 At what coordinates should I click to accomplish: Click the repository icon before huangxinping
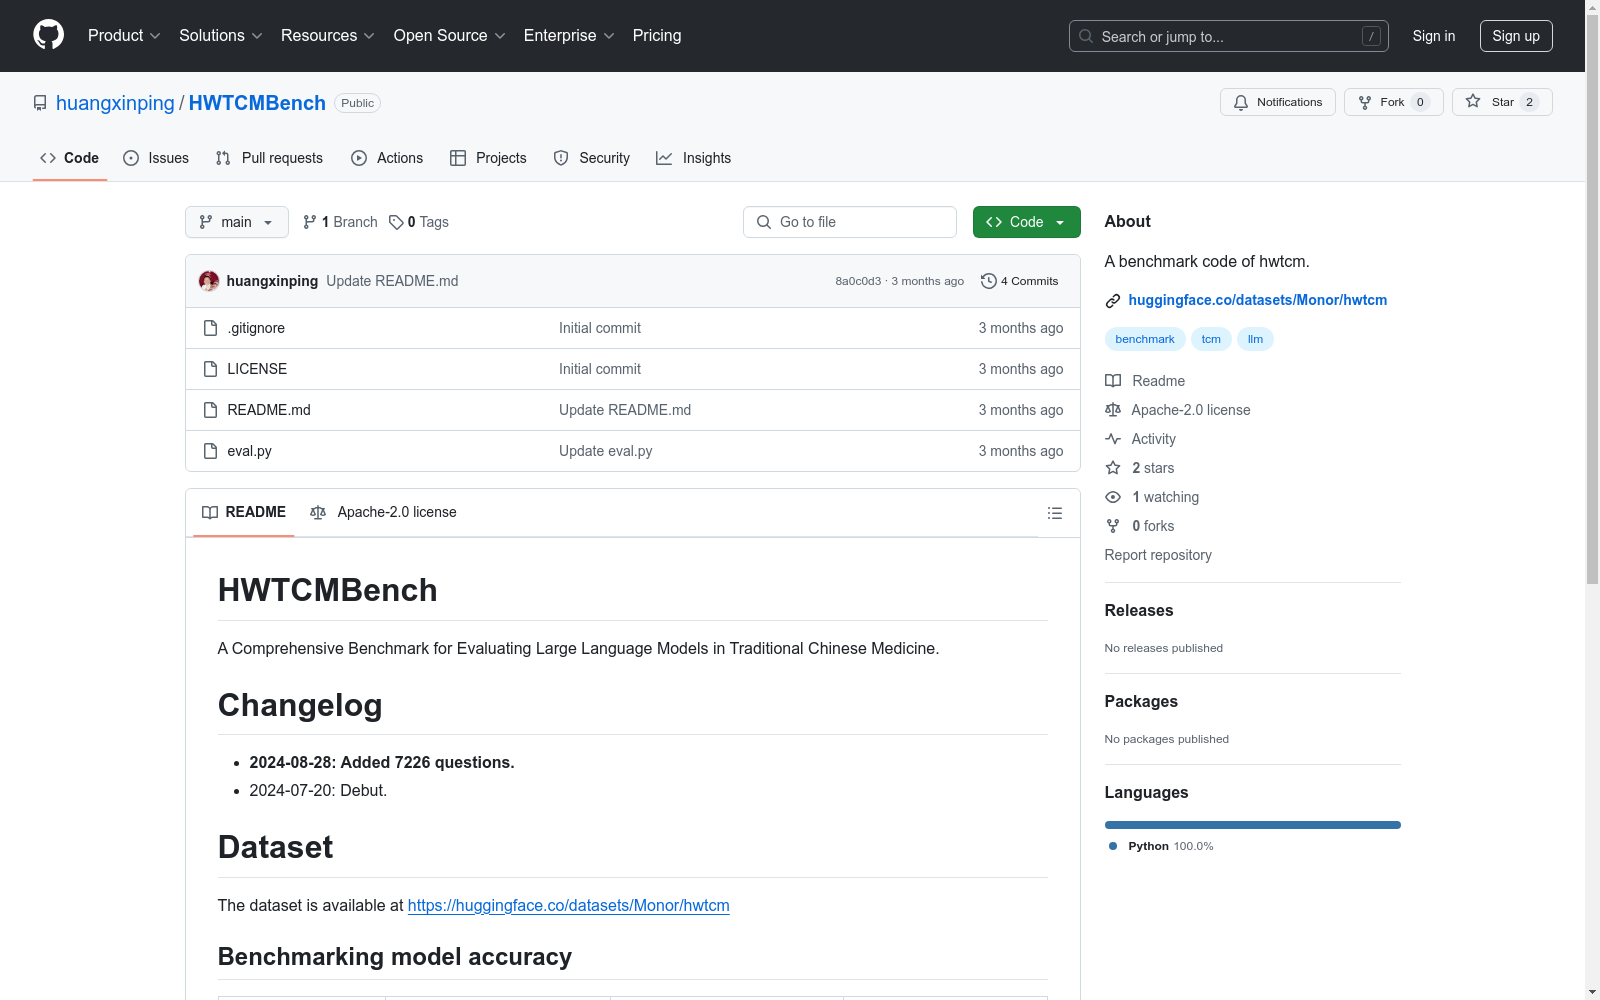(x=40, y=103)
